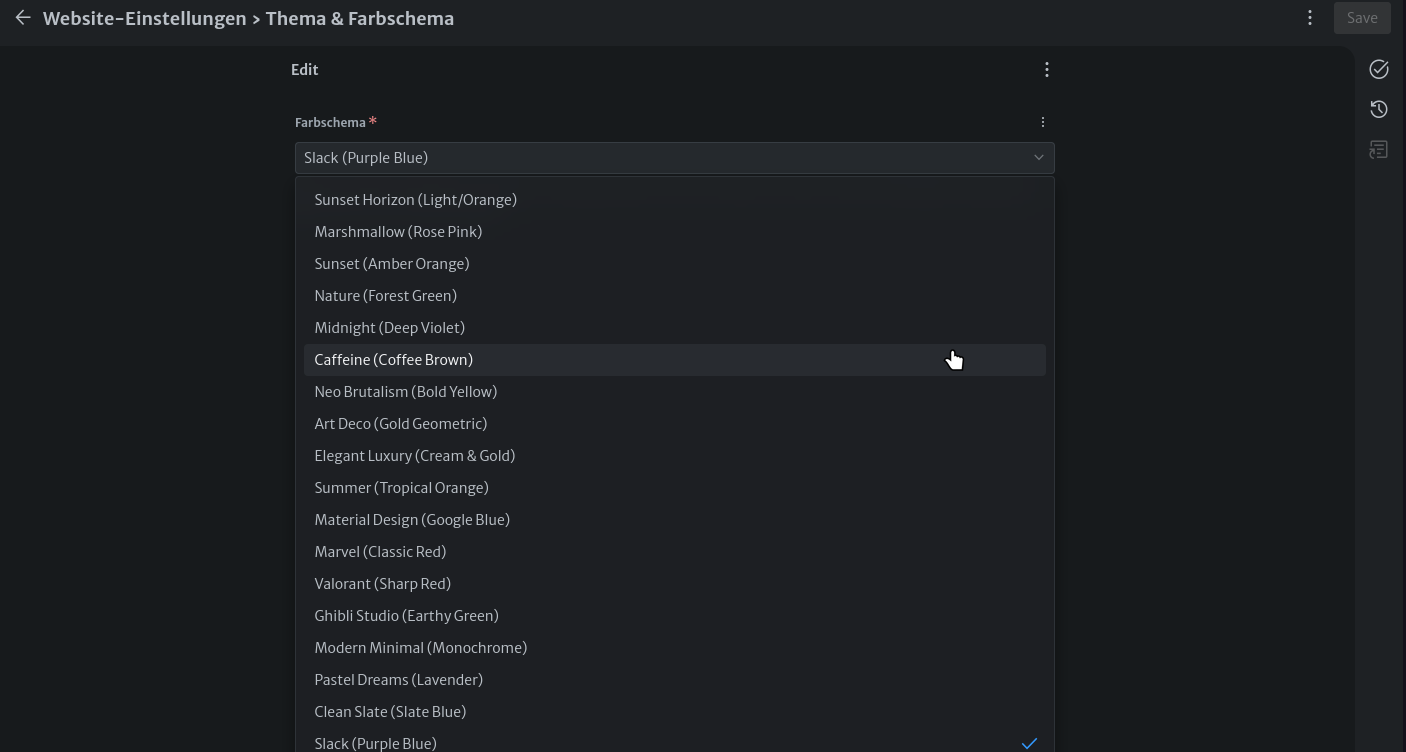Image resolution: width=1406 pixels, height=752 pixels.
Task: Click the Edit heading
Action: tap(305, 69)
